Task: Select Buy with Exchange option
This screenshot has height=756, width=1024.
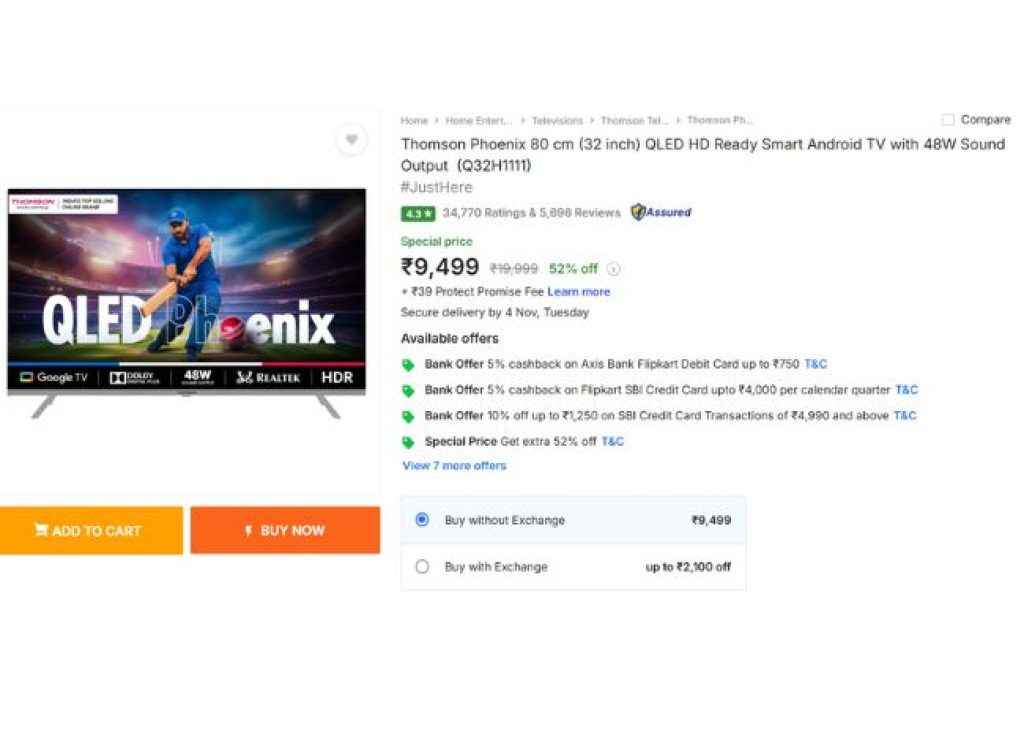Action: (422, 567)
